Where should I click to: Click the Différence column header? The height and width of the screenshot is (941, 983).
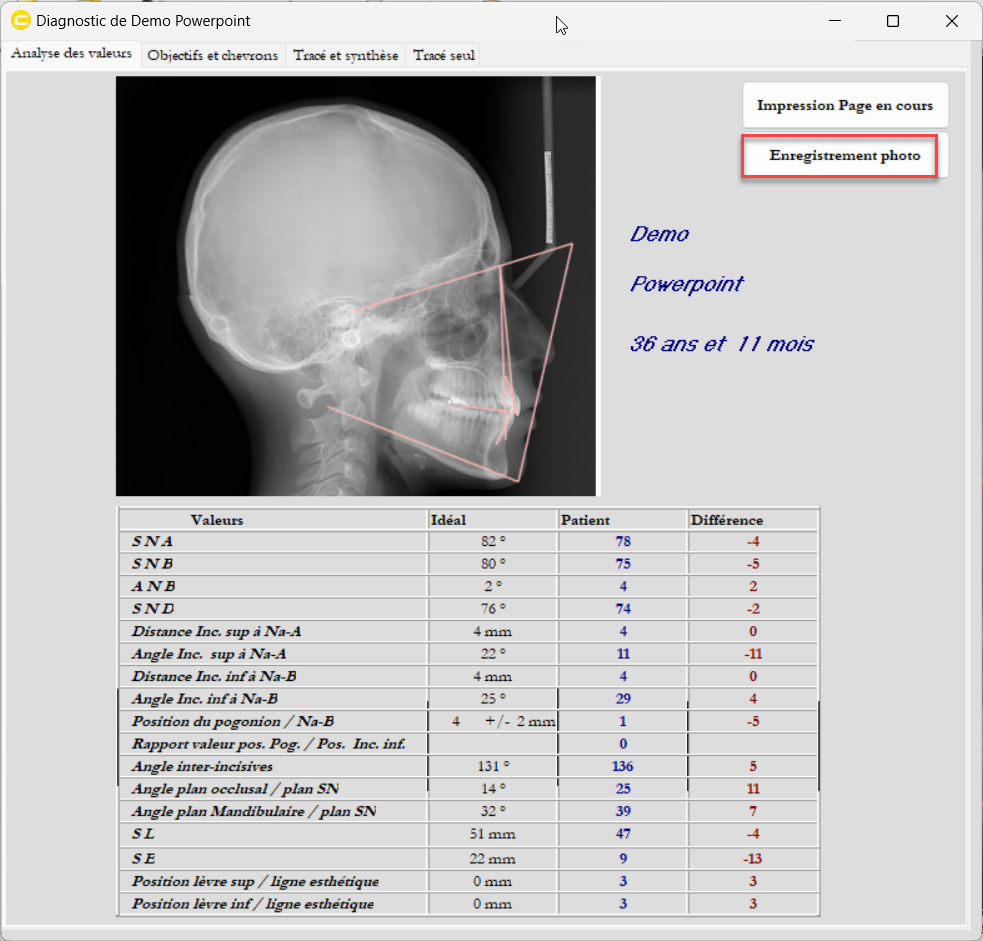coord(726,520)
